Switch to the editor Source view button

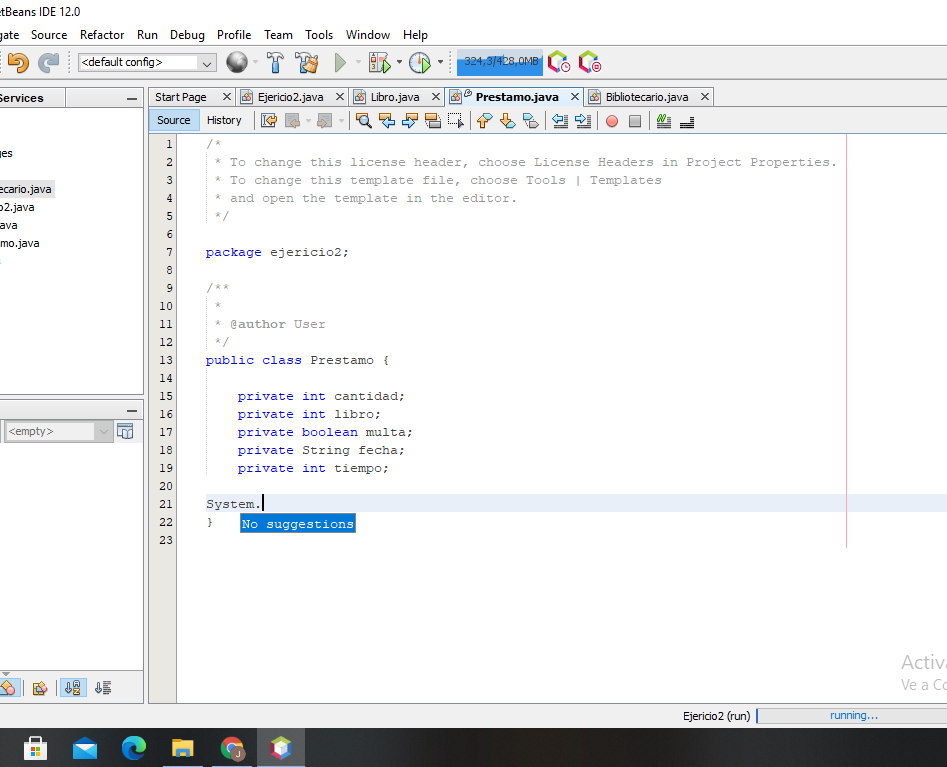[x=174, y=120]
